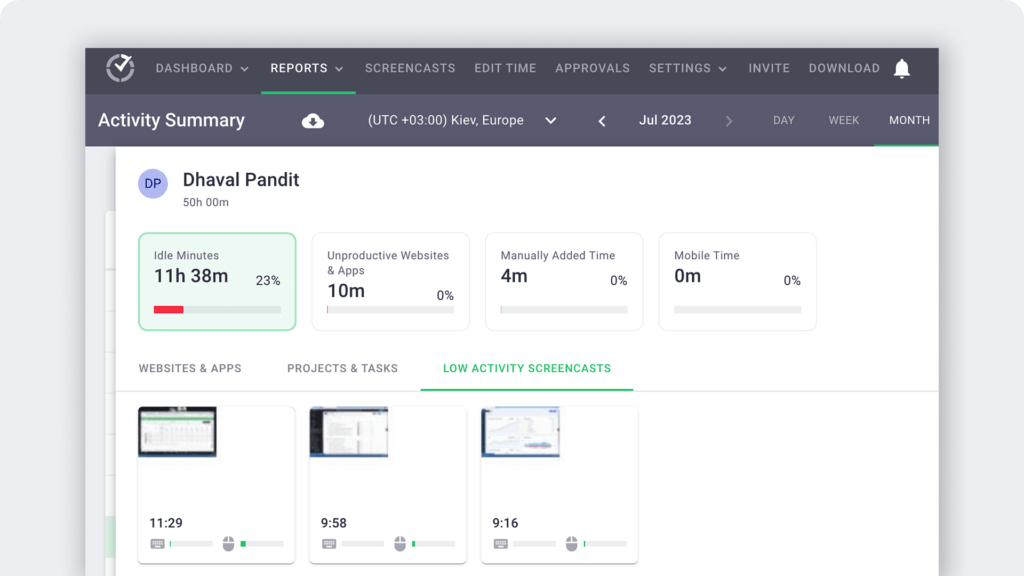Viewport: 1024px width, 576px height.
Task: Open the Edit Time menu item
Action: 505,67
